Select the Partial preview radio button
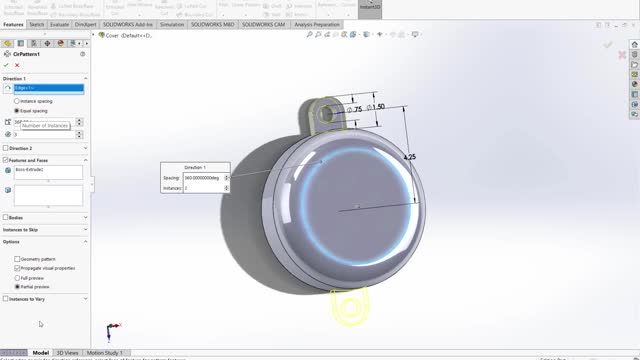This screenshot has width=640, height=360. click(17, 287)
